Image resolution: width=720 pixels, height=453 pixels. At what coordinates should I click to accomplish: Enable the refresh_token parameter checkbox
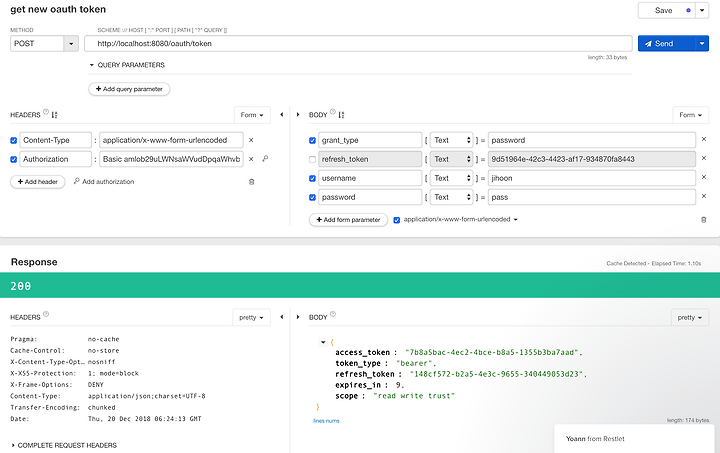[312, 159]
